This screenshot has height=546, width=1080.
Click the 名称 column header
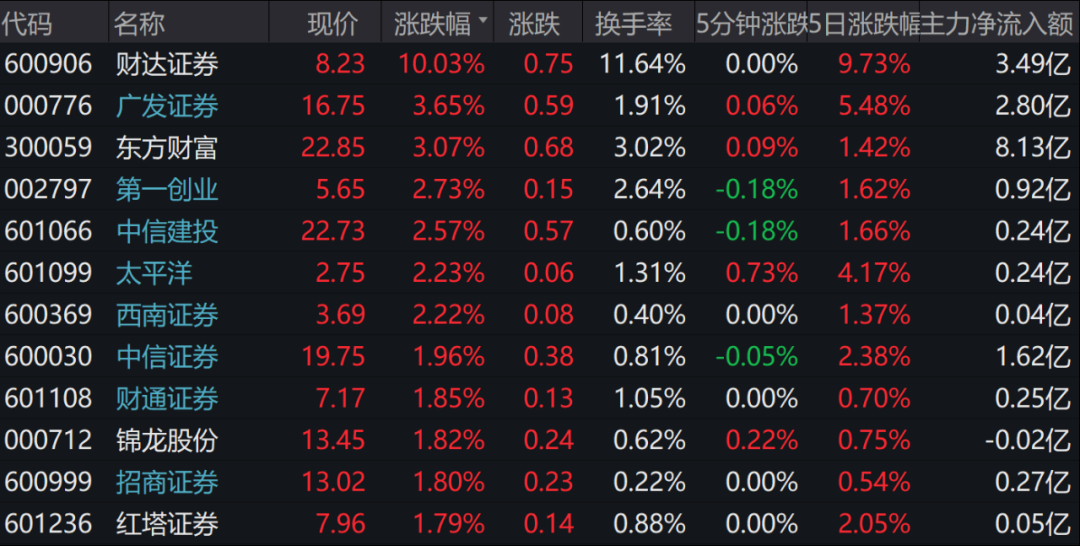coord(140,23)
